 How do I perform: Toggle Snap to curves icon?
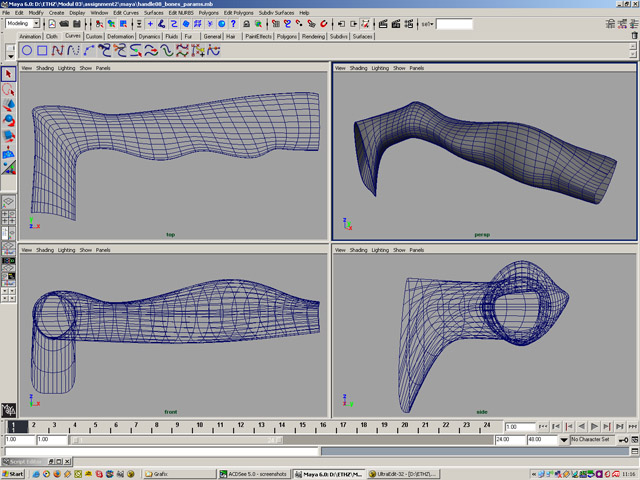[x=288, y=24]
